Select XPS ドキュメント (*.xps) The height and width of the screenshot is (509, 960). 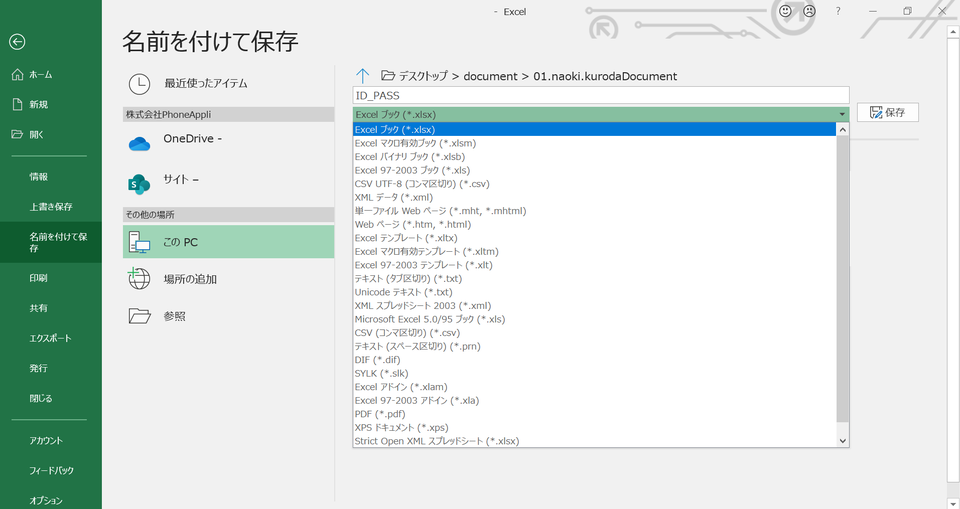click(594, 427)
